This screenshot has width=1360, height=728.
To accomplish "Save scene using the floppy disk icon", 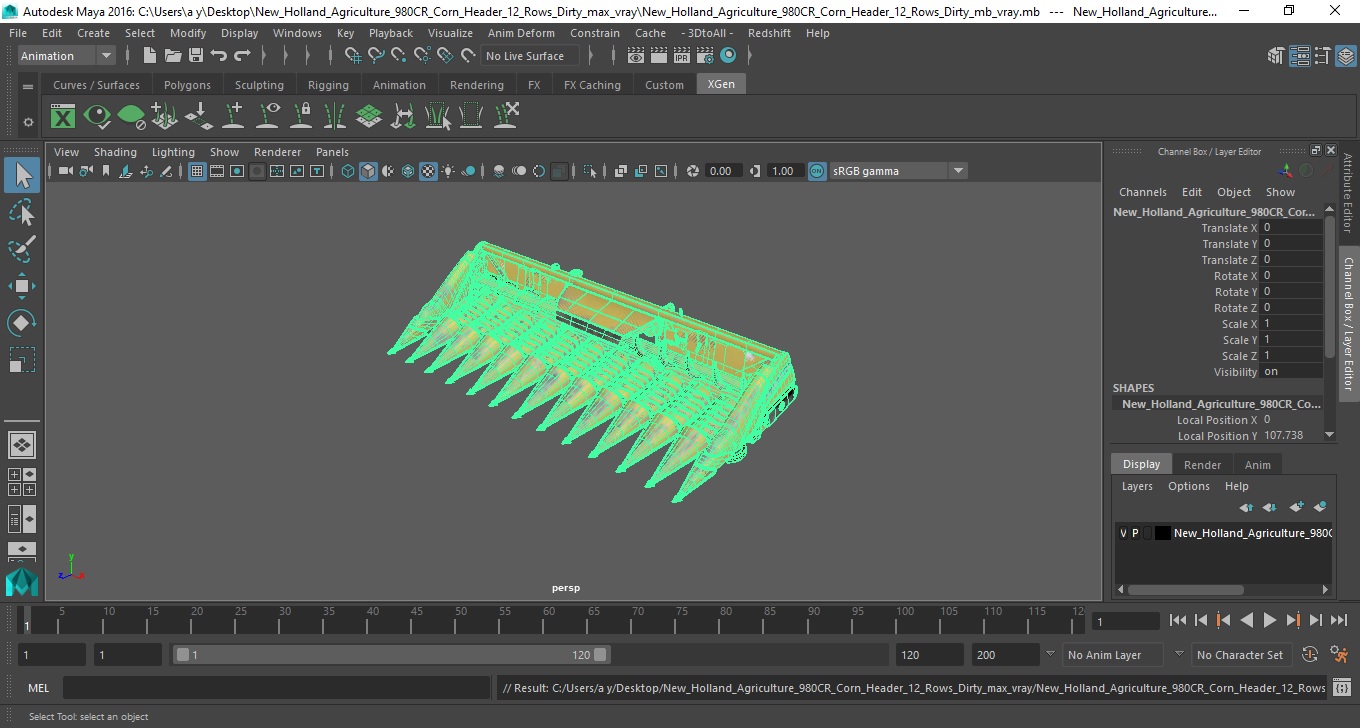I will click(196, 56).
